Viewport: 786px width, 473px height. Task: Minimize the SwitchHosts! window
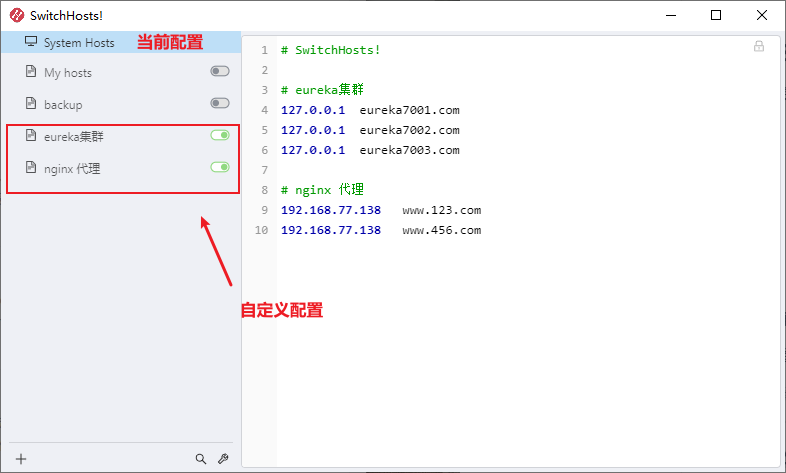point(671,16)
